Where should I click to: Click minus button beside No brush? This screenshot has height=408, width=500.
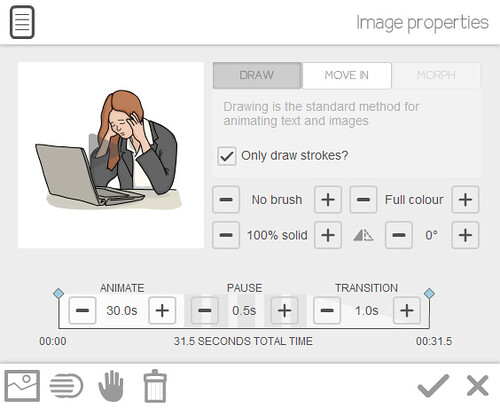point(226,200)
